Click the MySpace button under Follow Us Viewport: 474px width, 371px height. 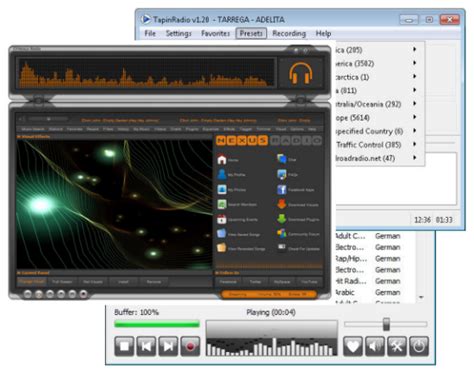(282, 282)
